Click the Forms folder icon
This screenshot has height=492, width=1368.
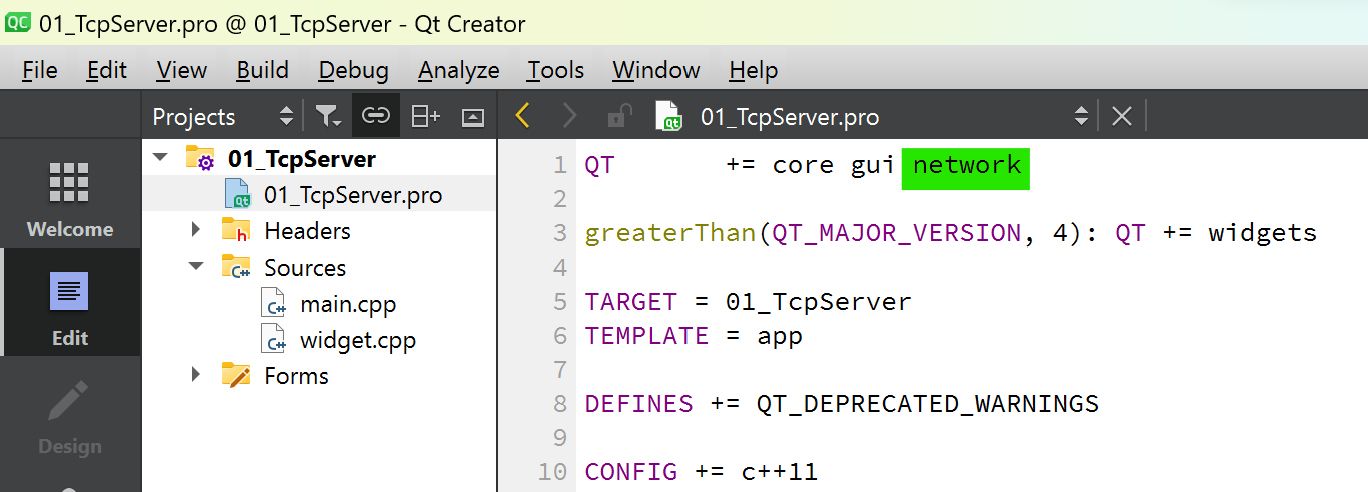pyautogui.click(x=236, y=375)
